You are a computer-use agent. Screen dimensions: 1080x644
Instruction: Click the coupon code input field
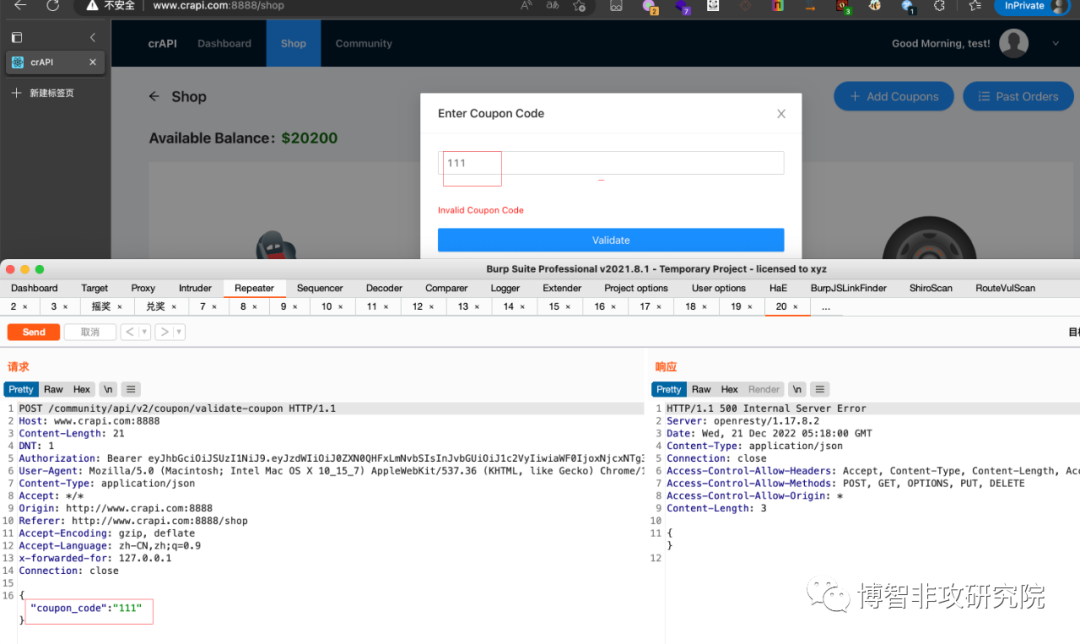click(x=611, y=163)
